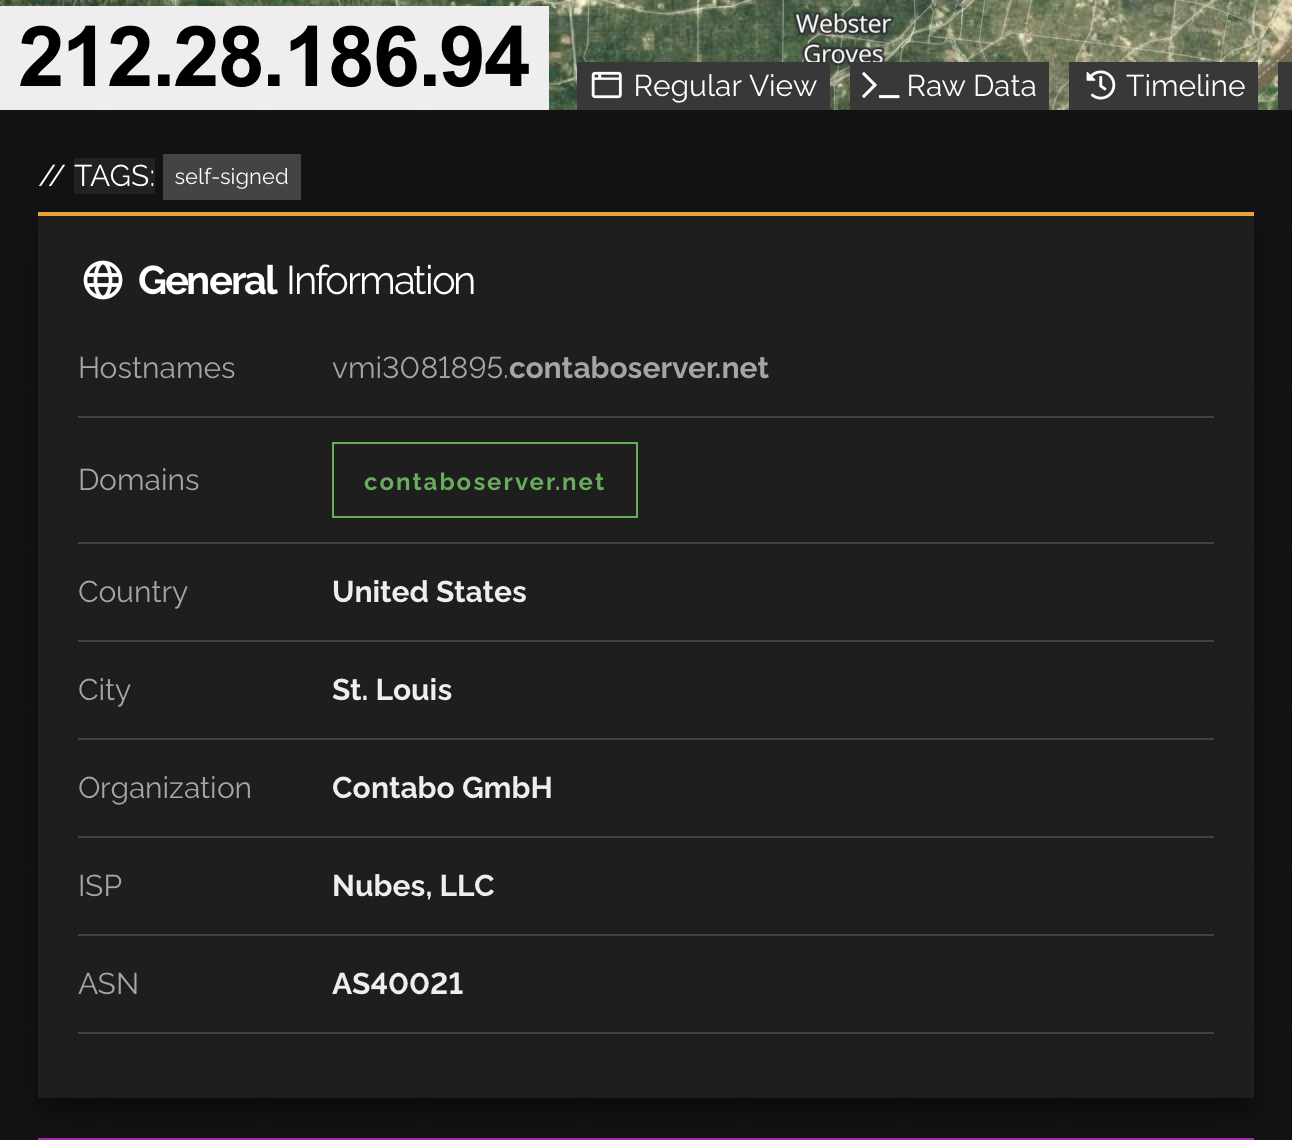The height and width of the screenshot is (1140, 1292).
Task: Click the United States country value
Action: (x=429, y=592)
